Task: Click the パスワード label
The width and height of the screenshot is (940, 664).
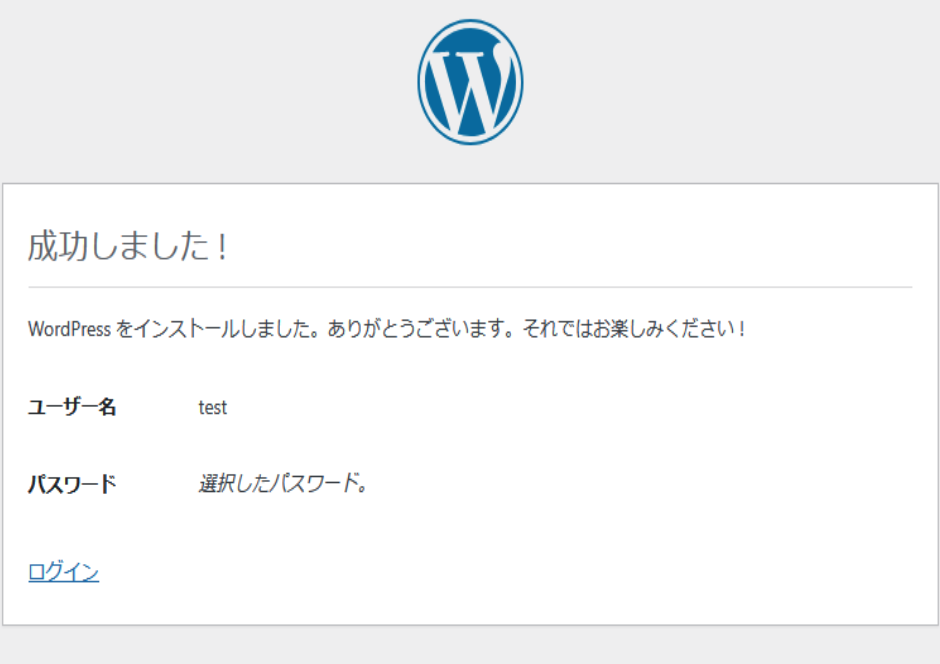Action: click(72, 485)
